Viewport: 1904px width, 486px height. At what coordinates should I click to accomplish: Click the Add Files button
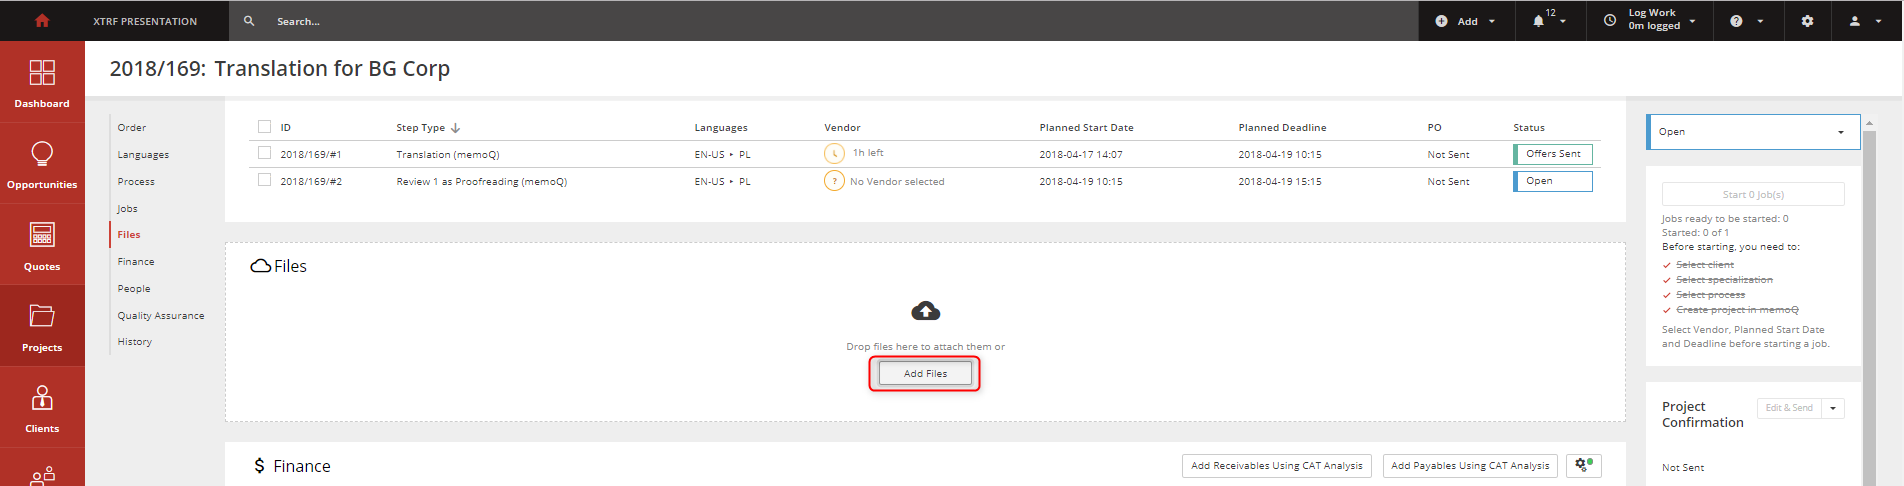click(925, 373)
